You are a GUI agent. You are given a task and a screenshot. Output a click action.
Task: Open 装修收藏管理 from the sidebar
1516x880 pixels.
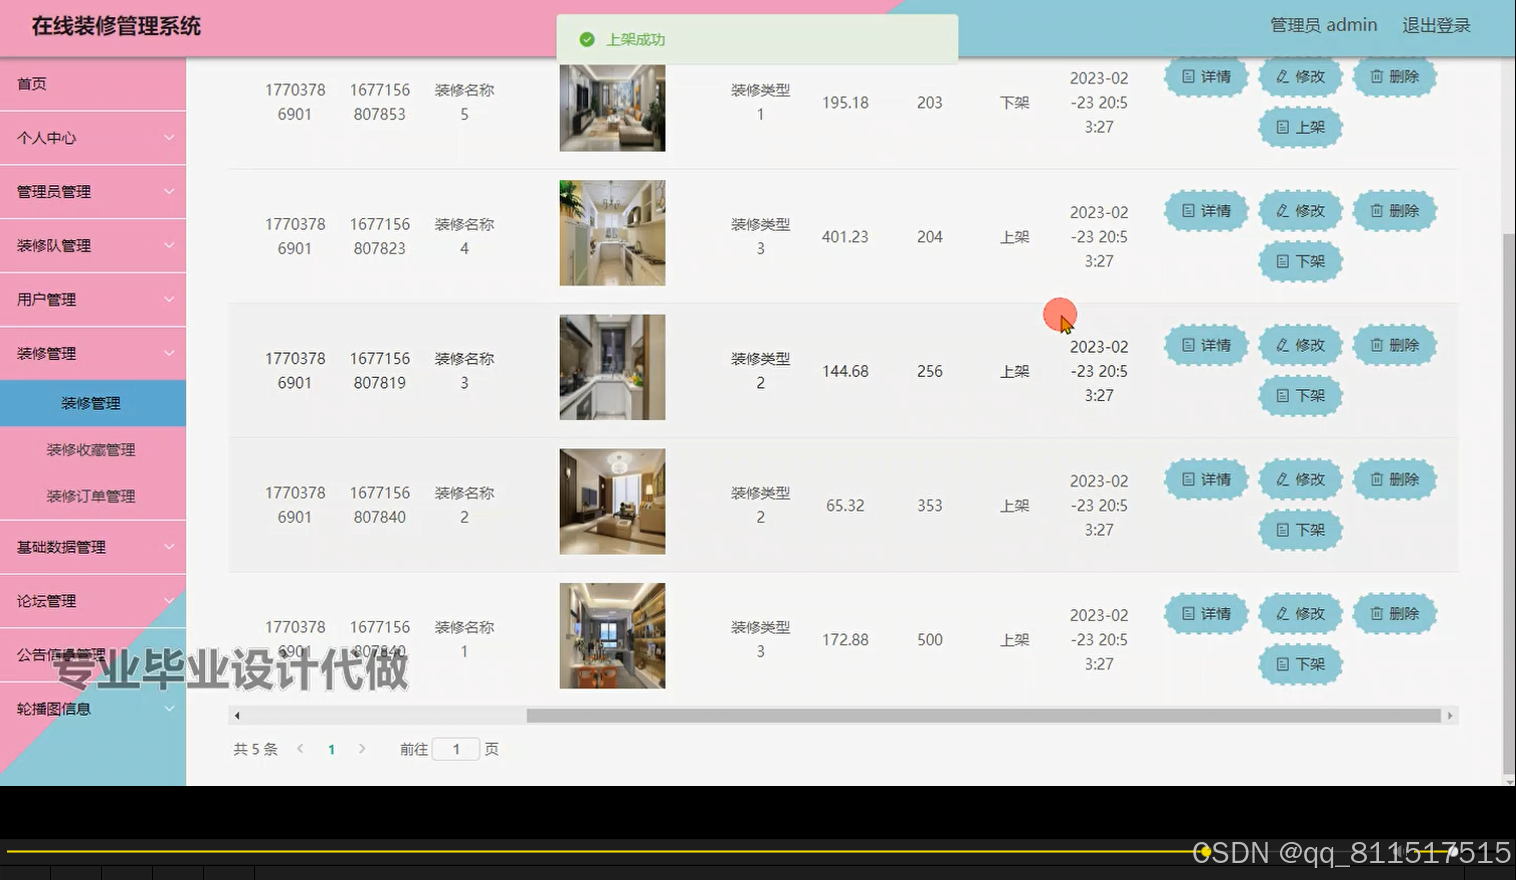90,449
